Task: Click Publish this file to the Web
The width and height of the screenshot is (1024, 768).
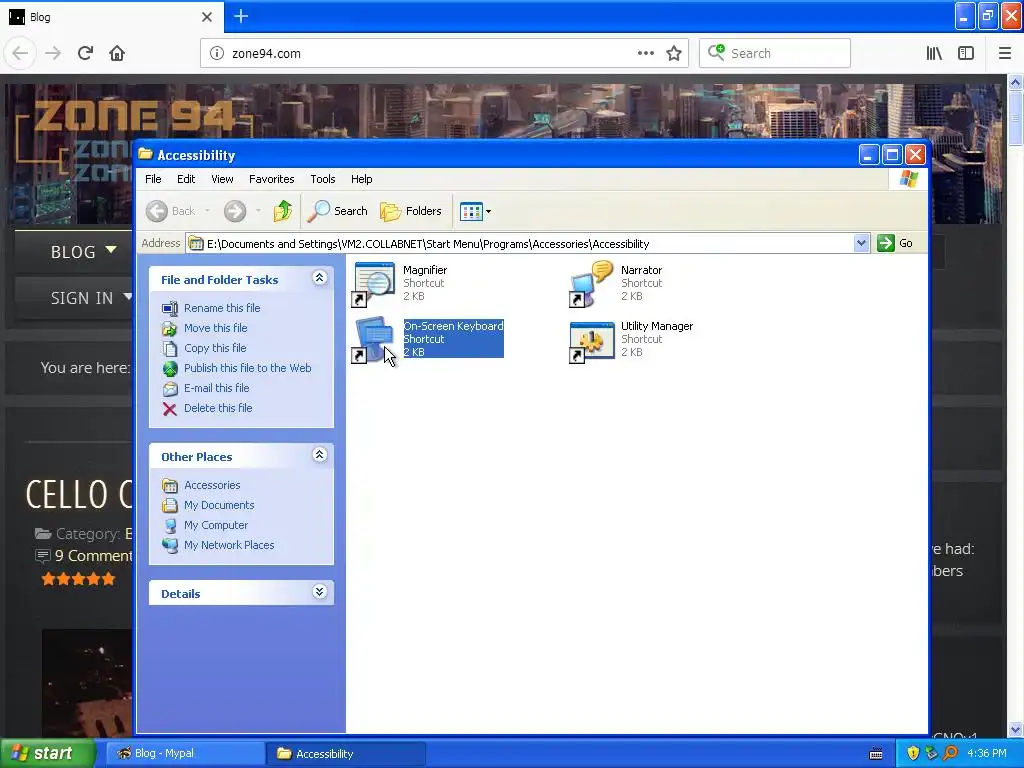Action: coord(248,368)
